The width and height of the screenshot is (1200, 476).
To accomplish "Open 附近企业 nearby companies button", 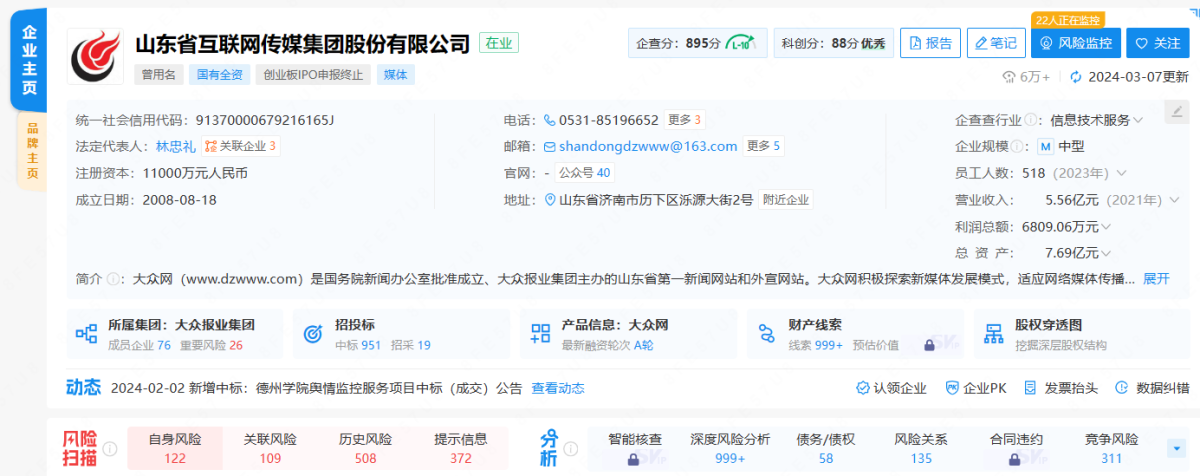I will 785,199.
